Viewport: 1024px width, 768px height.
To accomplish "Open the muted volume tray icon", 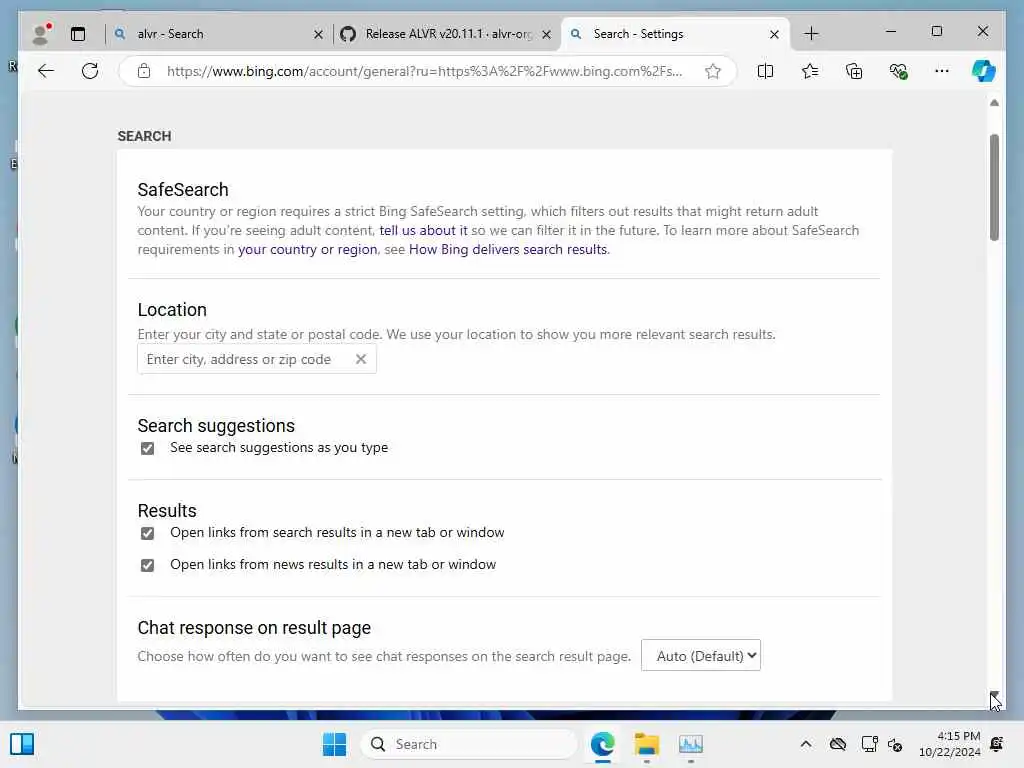I will 895,744.
